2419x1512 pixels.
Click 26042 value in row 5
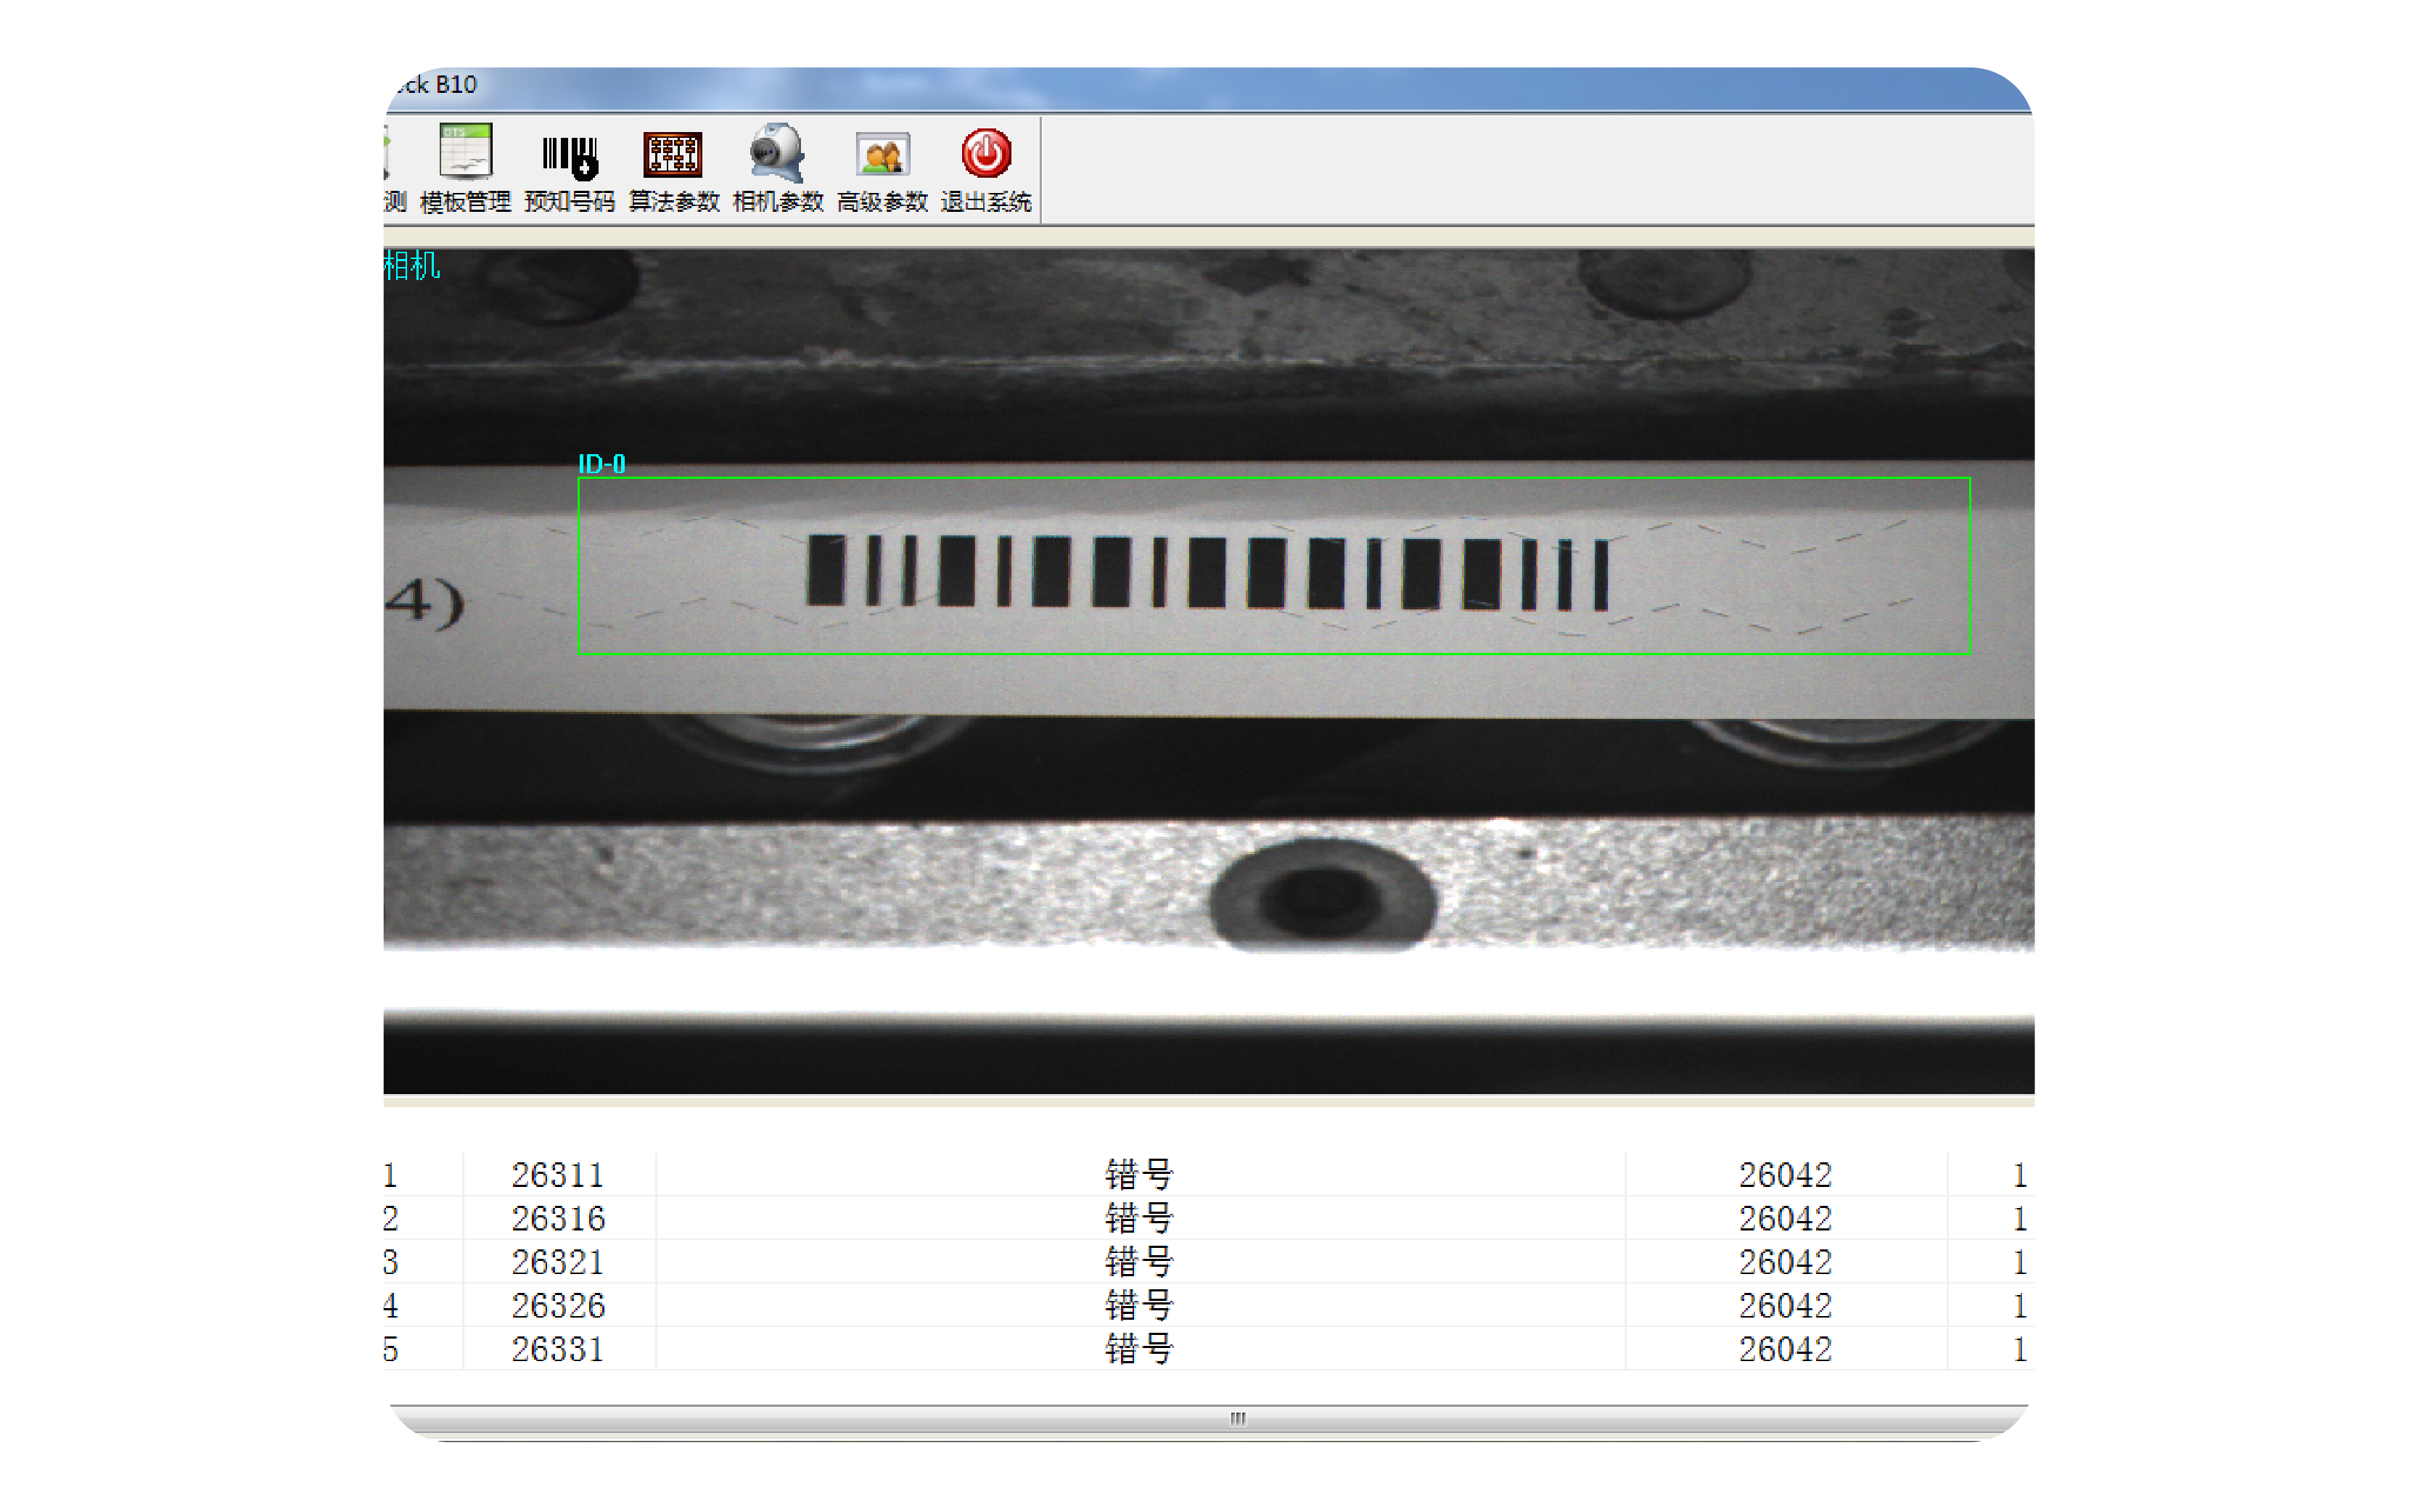[1784, 1350]
